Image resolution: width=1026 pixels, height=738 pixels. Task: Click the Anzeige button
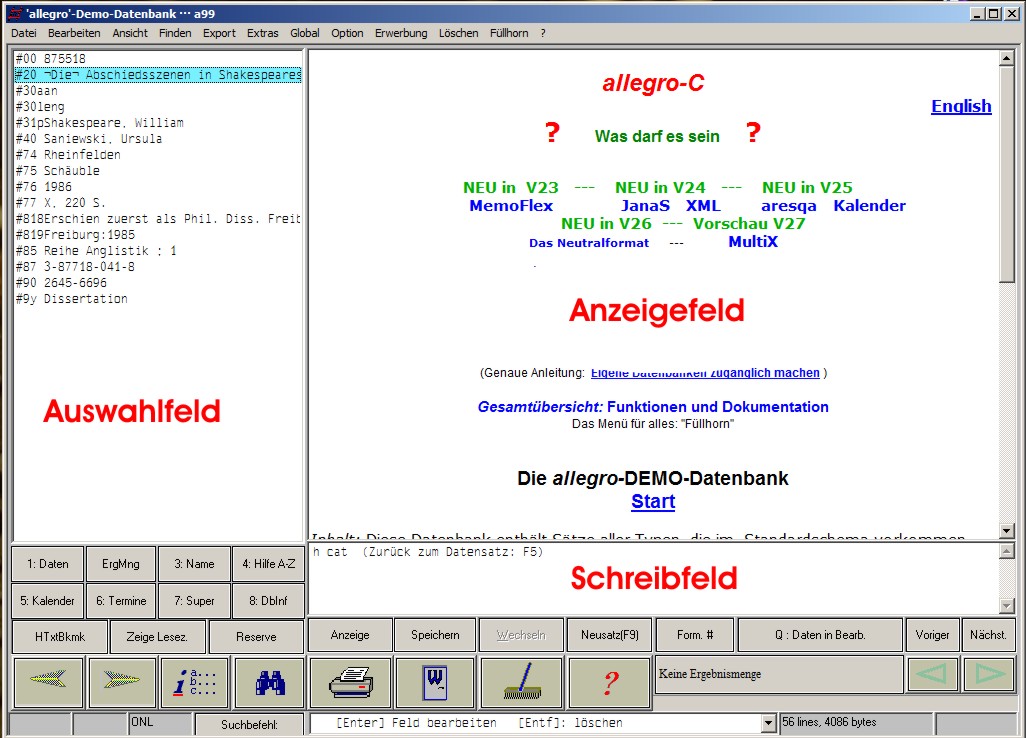pos(350,635)
